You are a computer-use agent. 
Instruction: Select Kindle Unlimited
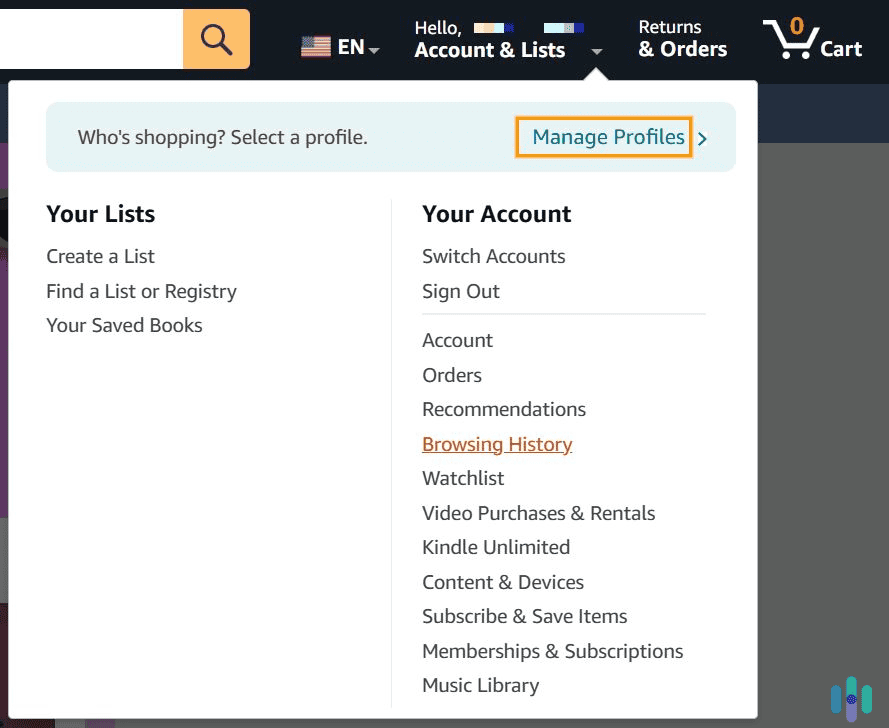495,547
